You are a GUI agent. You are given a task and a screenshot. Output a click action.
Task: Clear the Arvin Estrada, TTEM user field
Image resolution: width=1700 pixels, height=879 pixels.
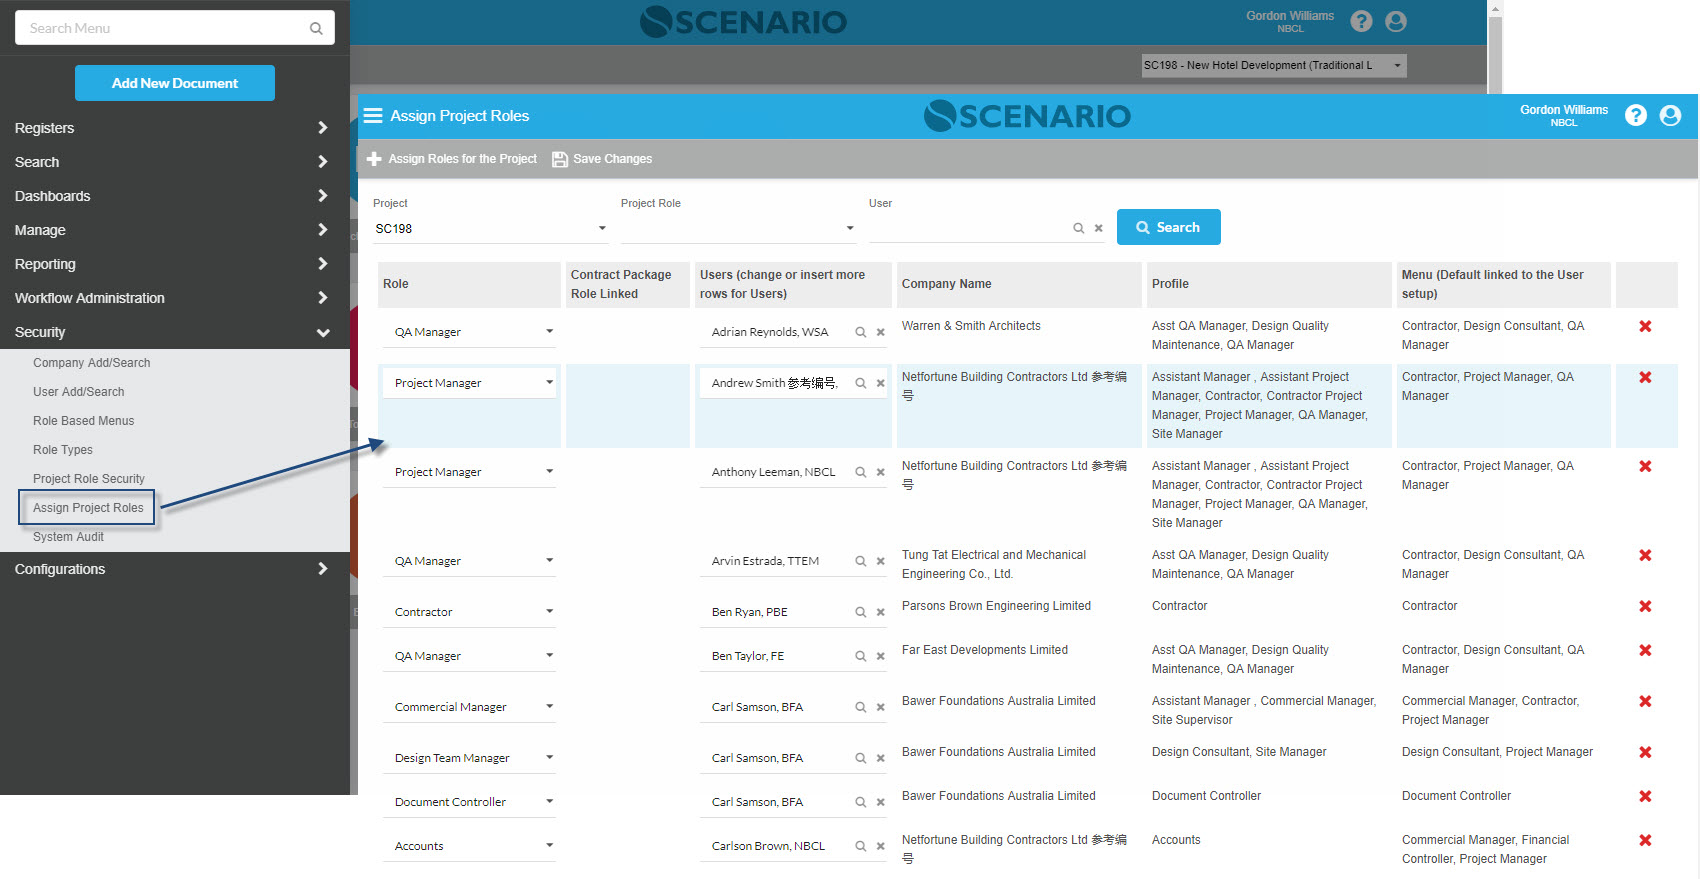pos(880,562)
